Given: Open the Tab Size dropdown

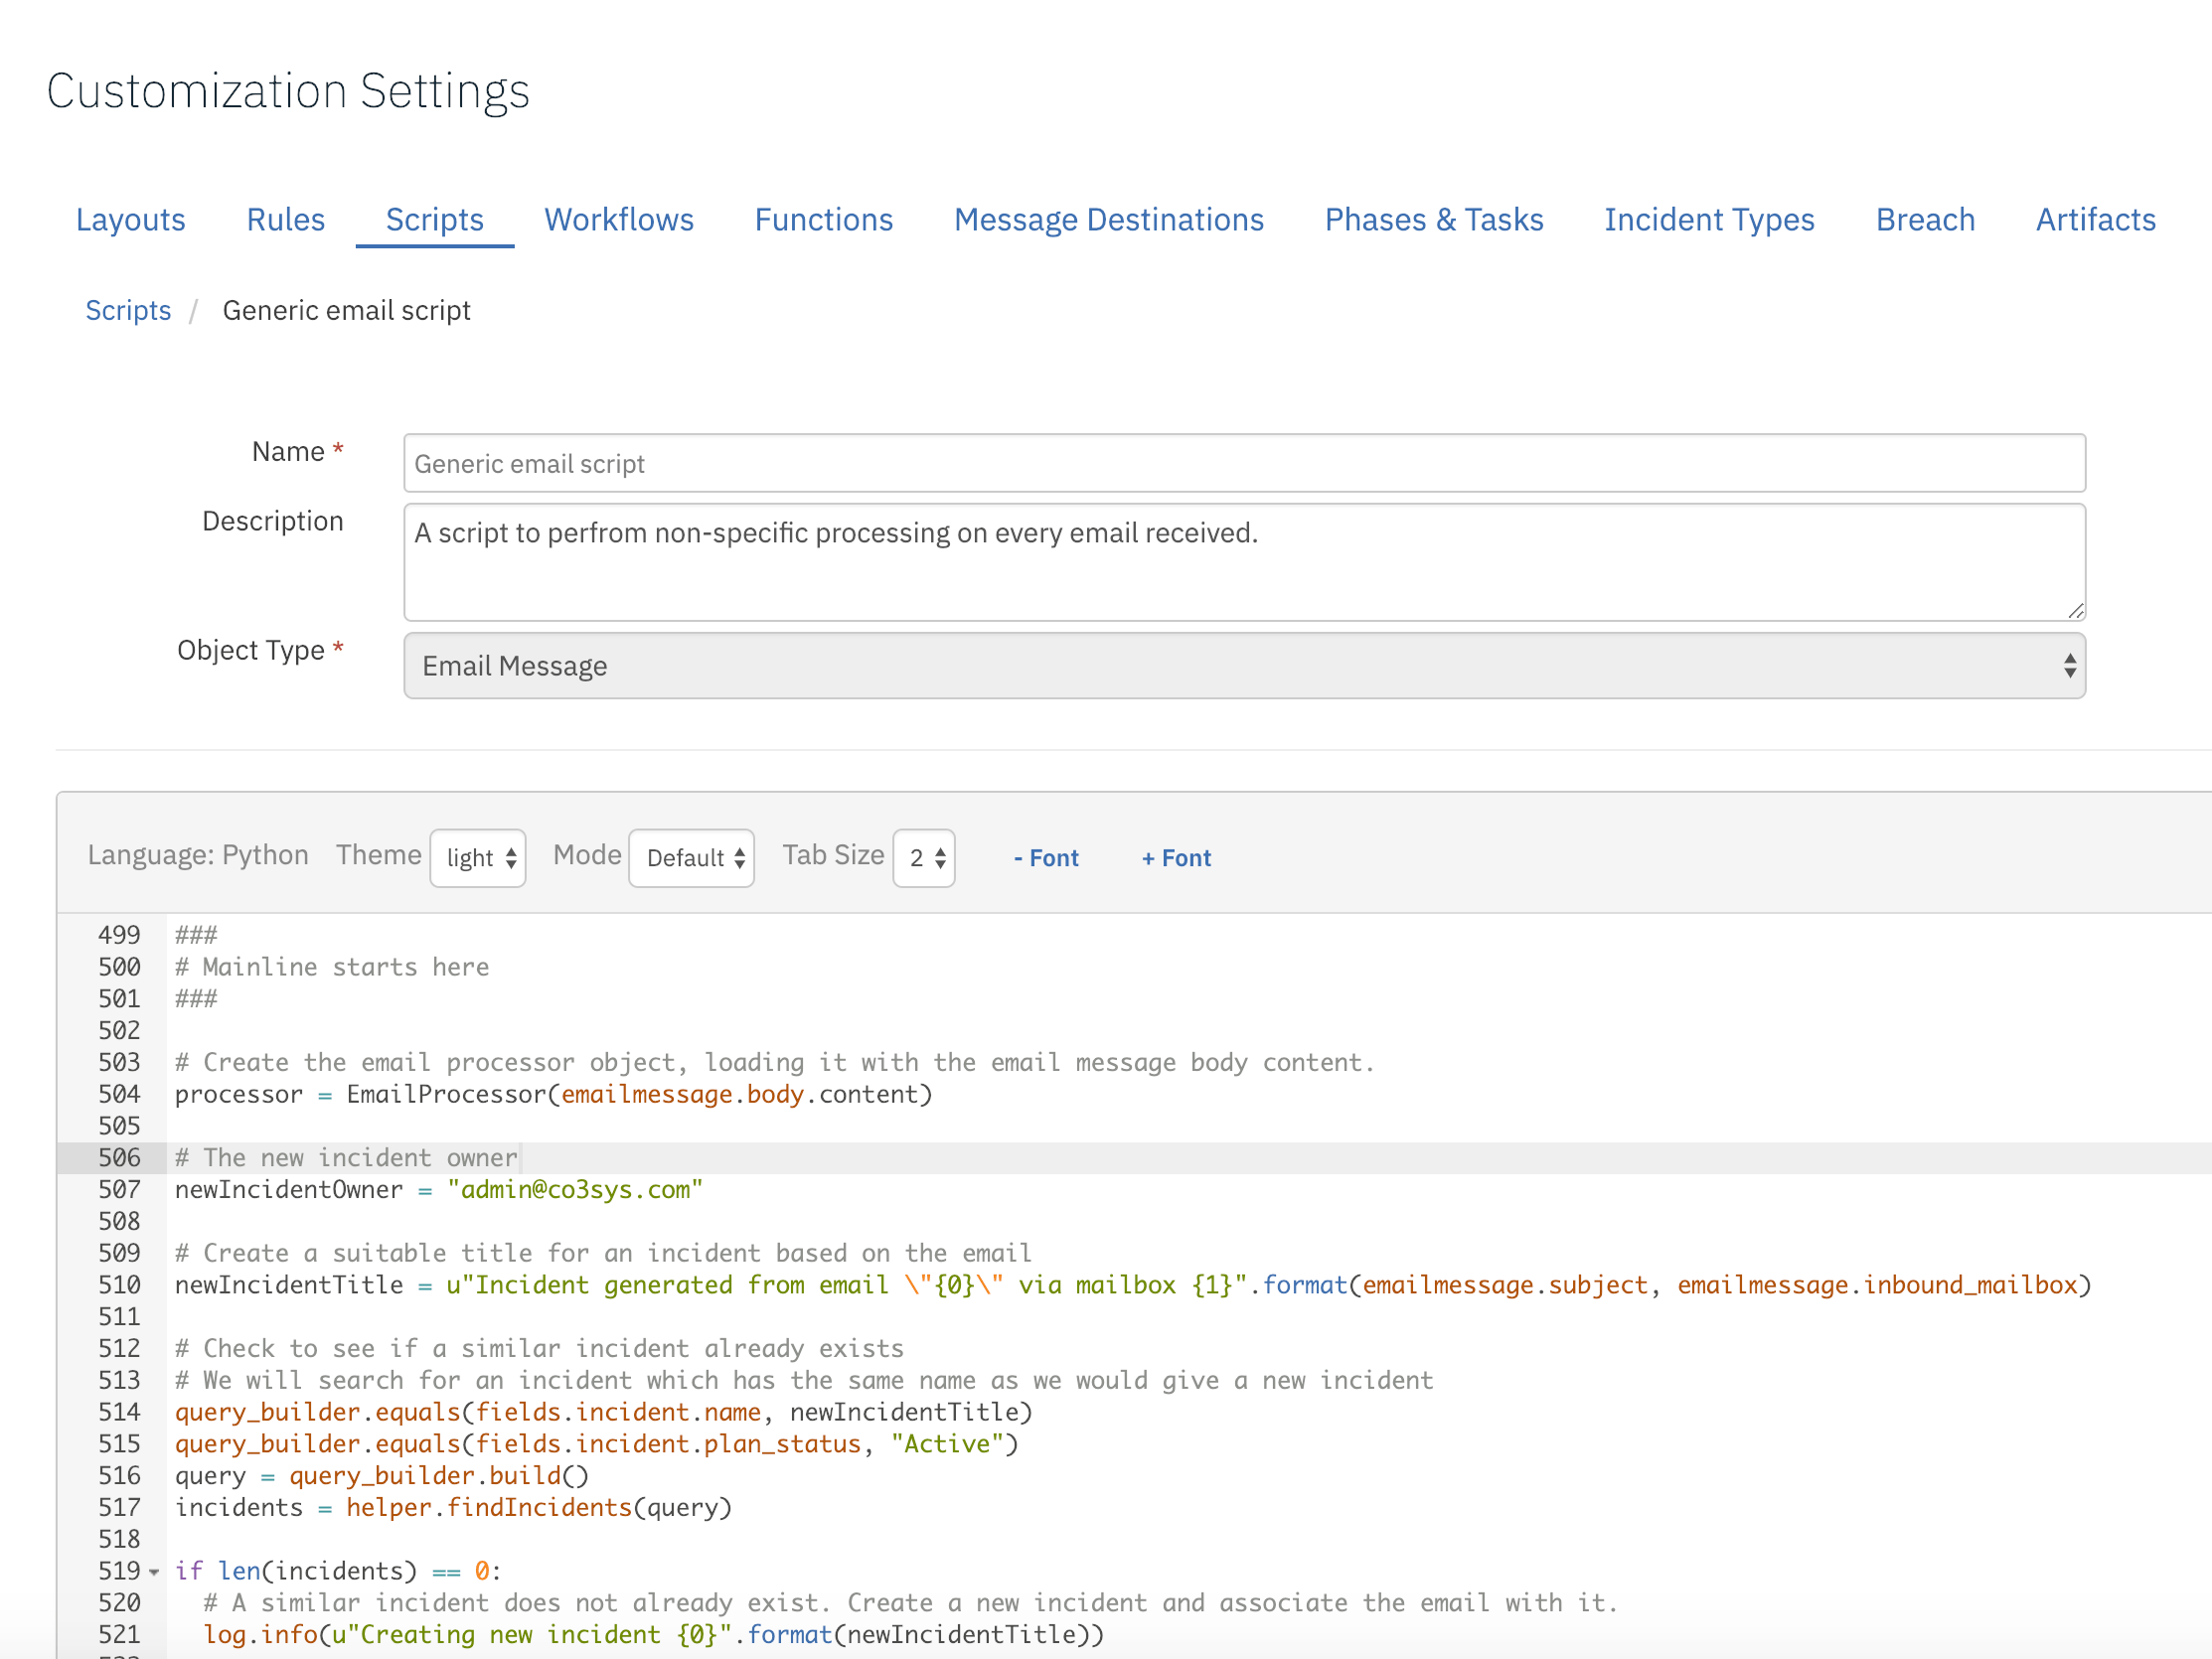Looking at the screenshot, I should pyautogui.click(x=922, y=857).
